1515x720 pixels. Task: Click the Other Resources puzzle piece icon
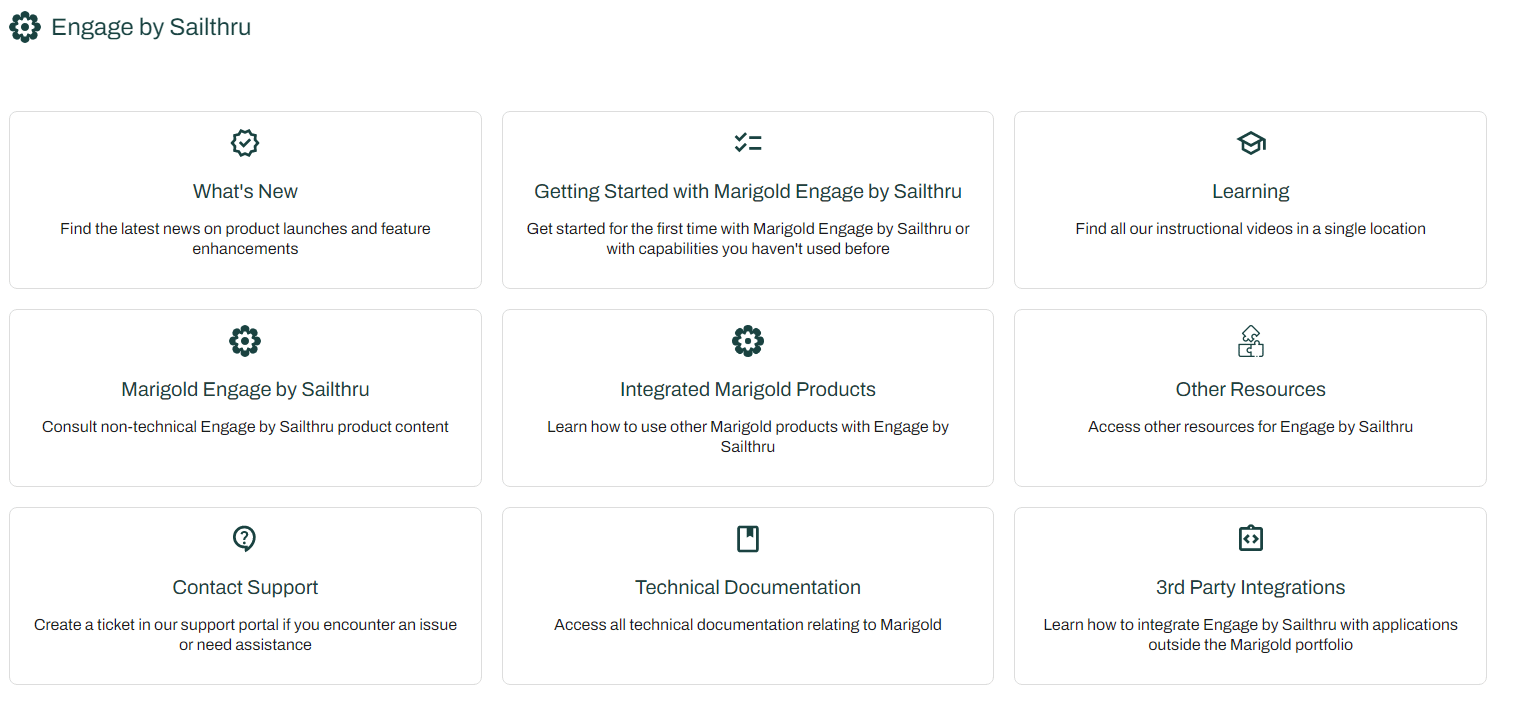point(1250,340)
